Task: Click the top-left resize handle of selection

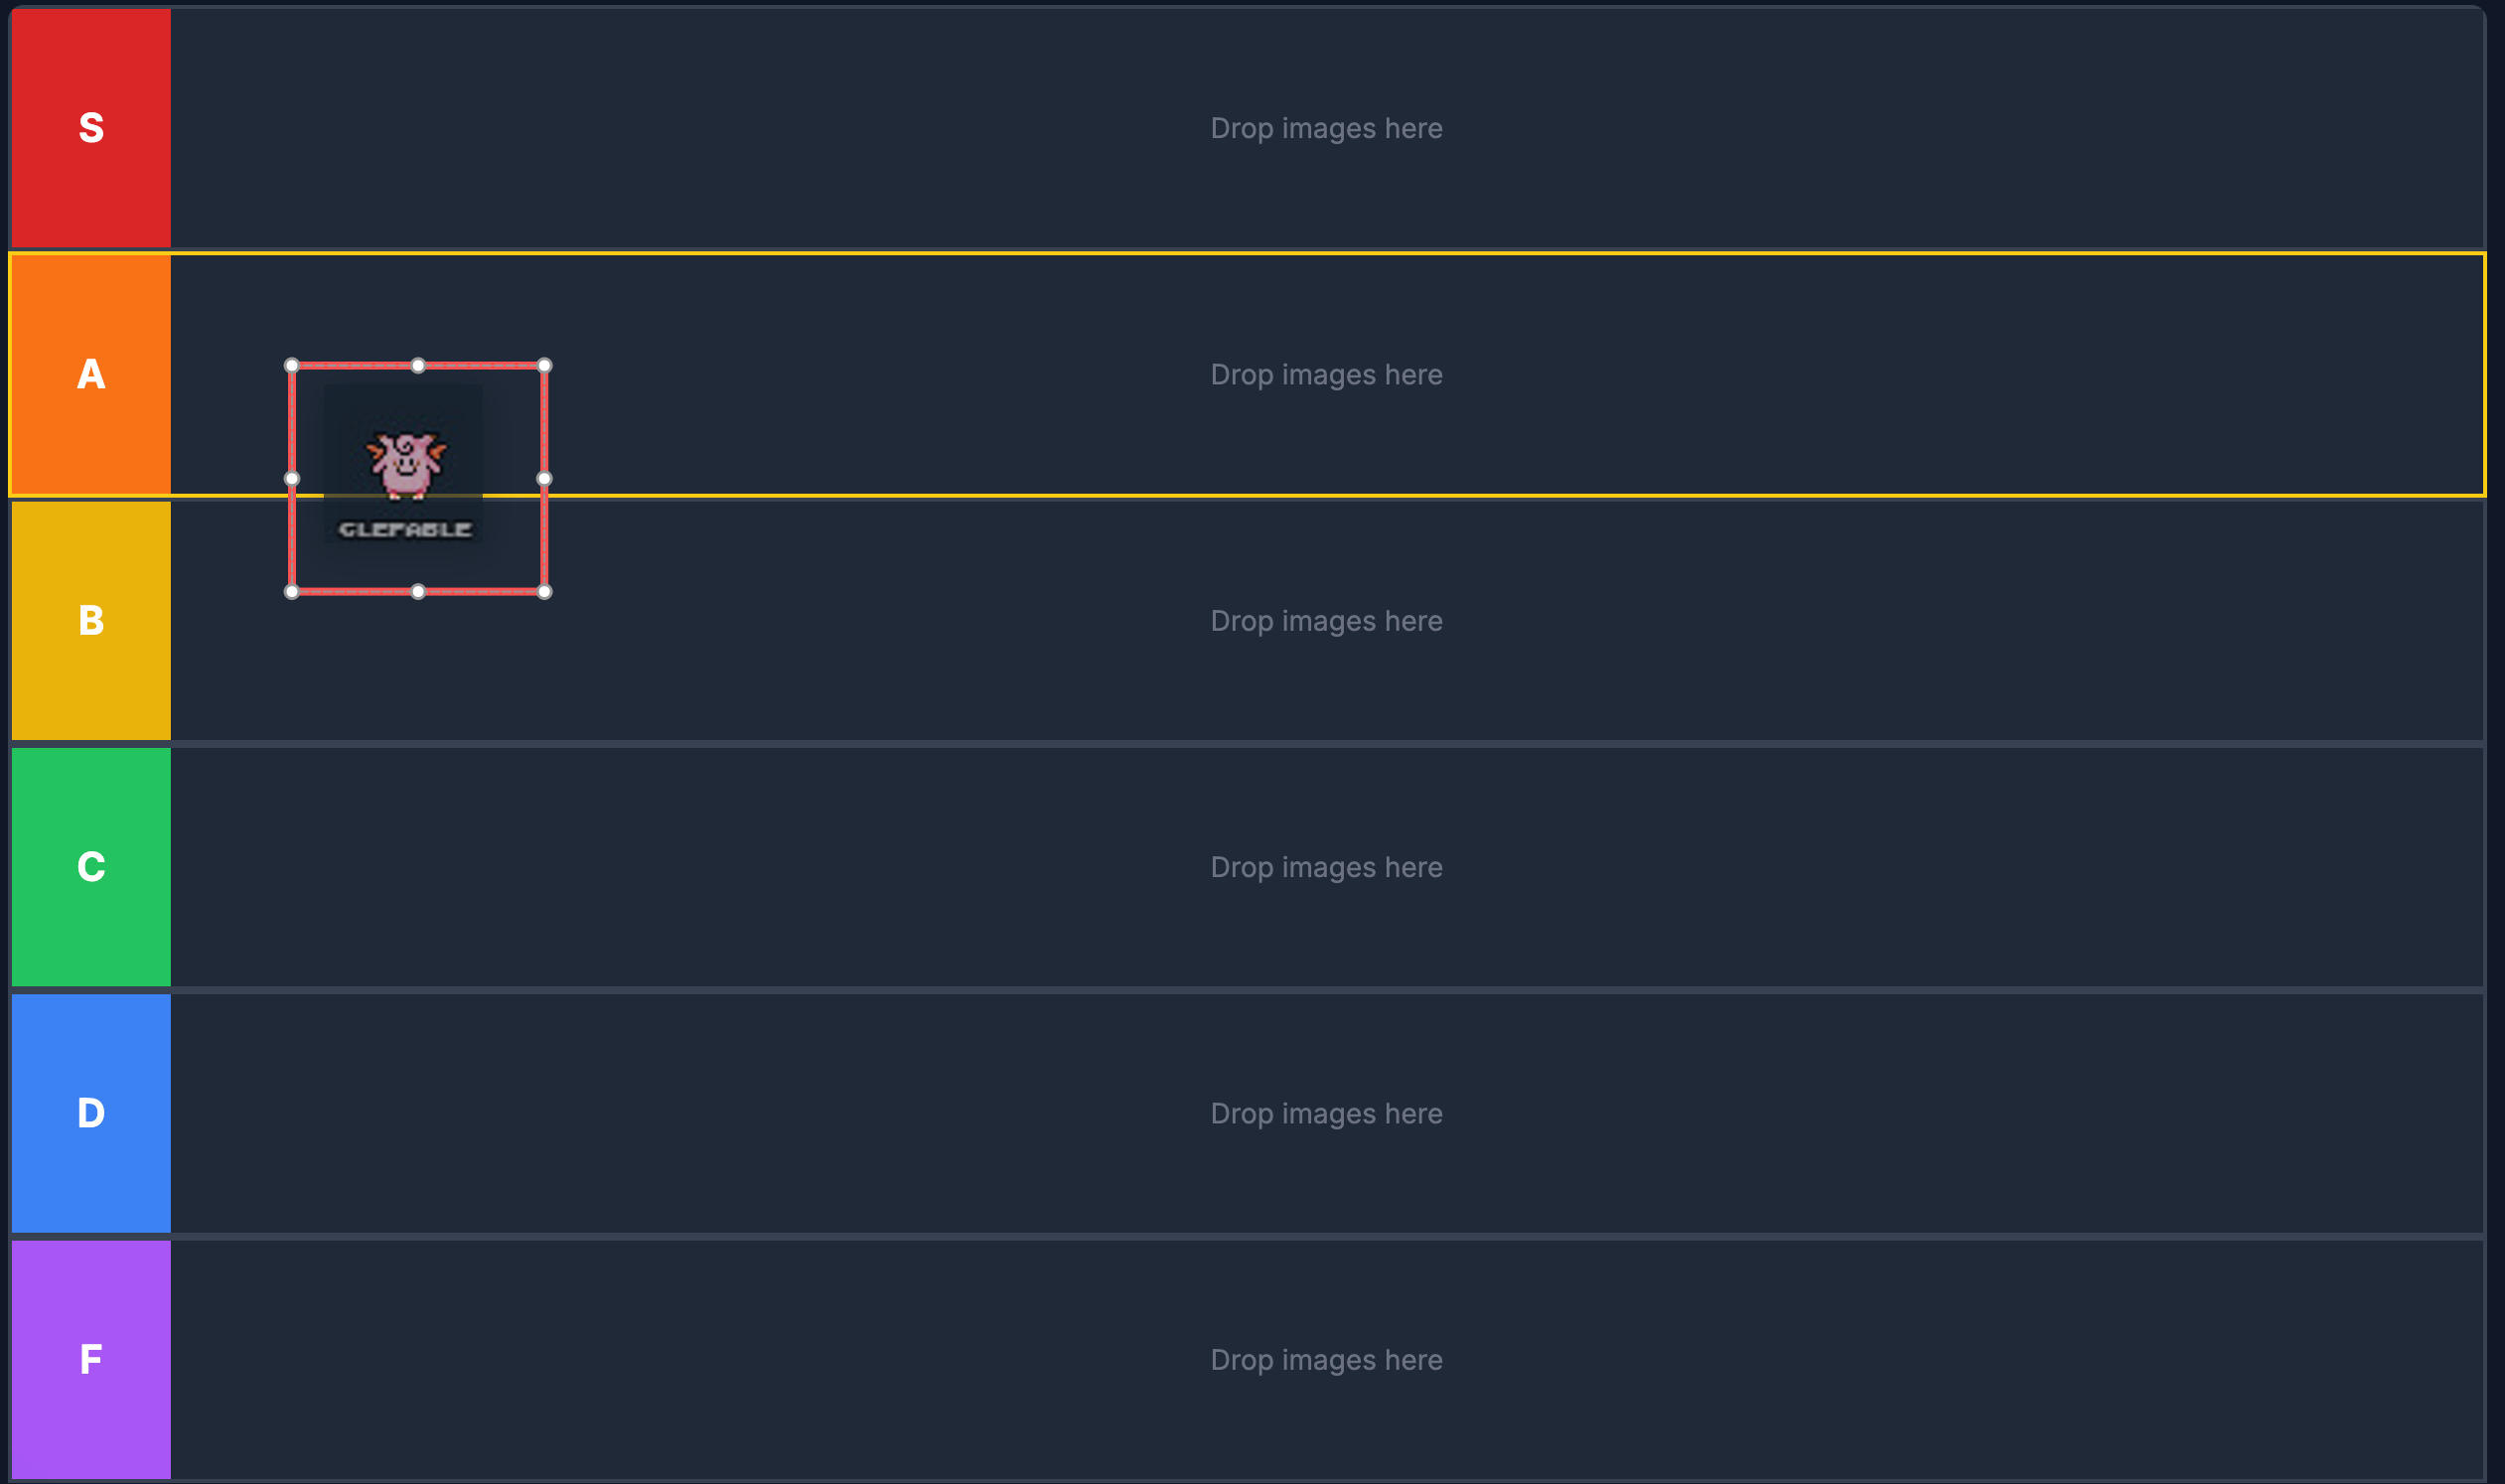Action: pyautogui.click(x=292, y=366)
